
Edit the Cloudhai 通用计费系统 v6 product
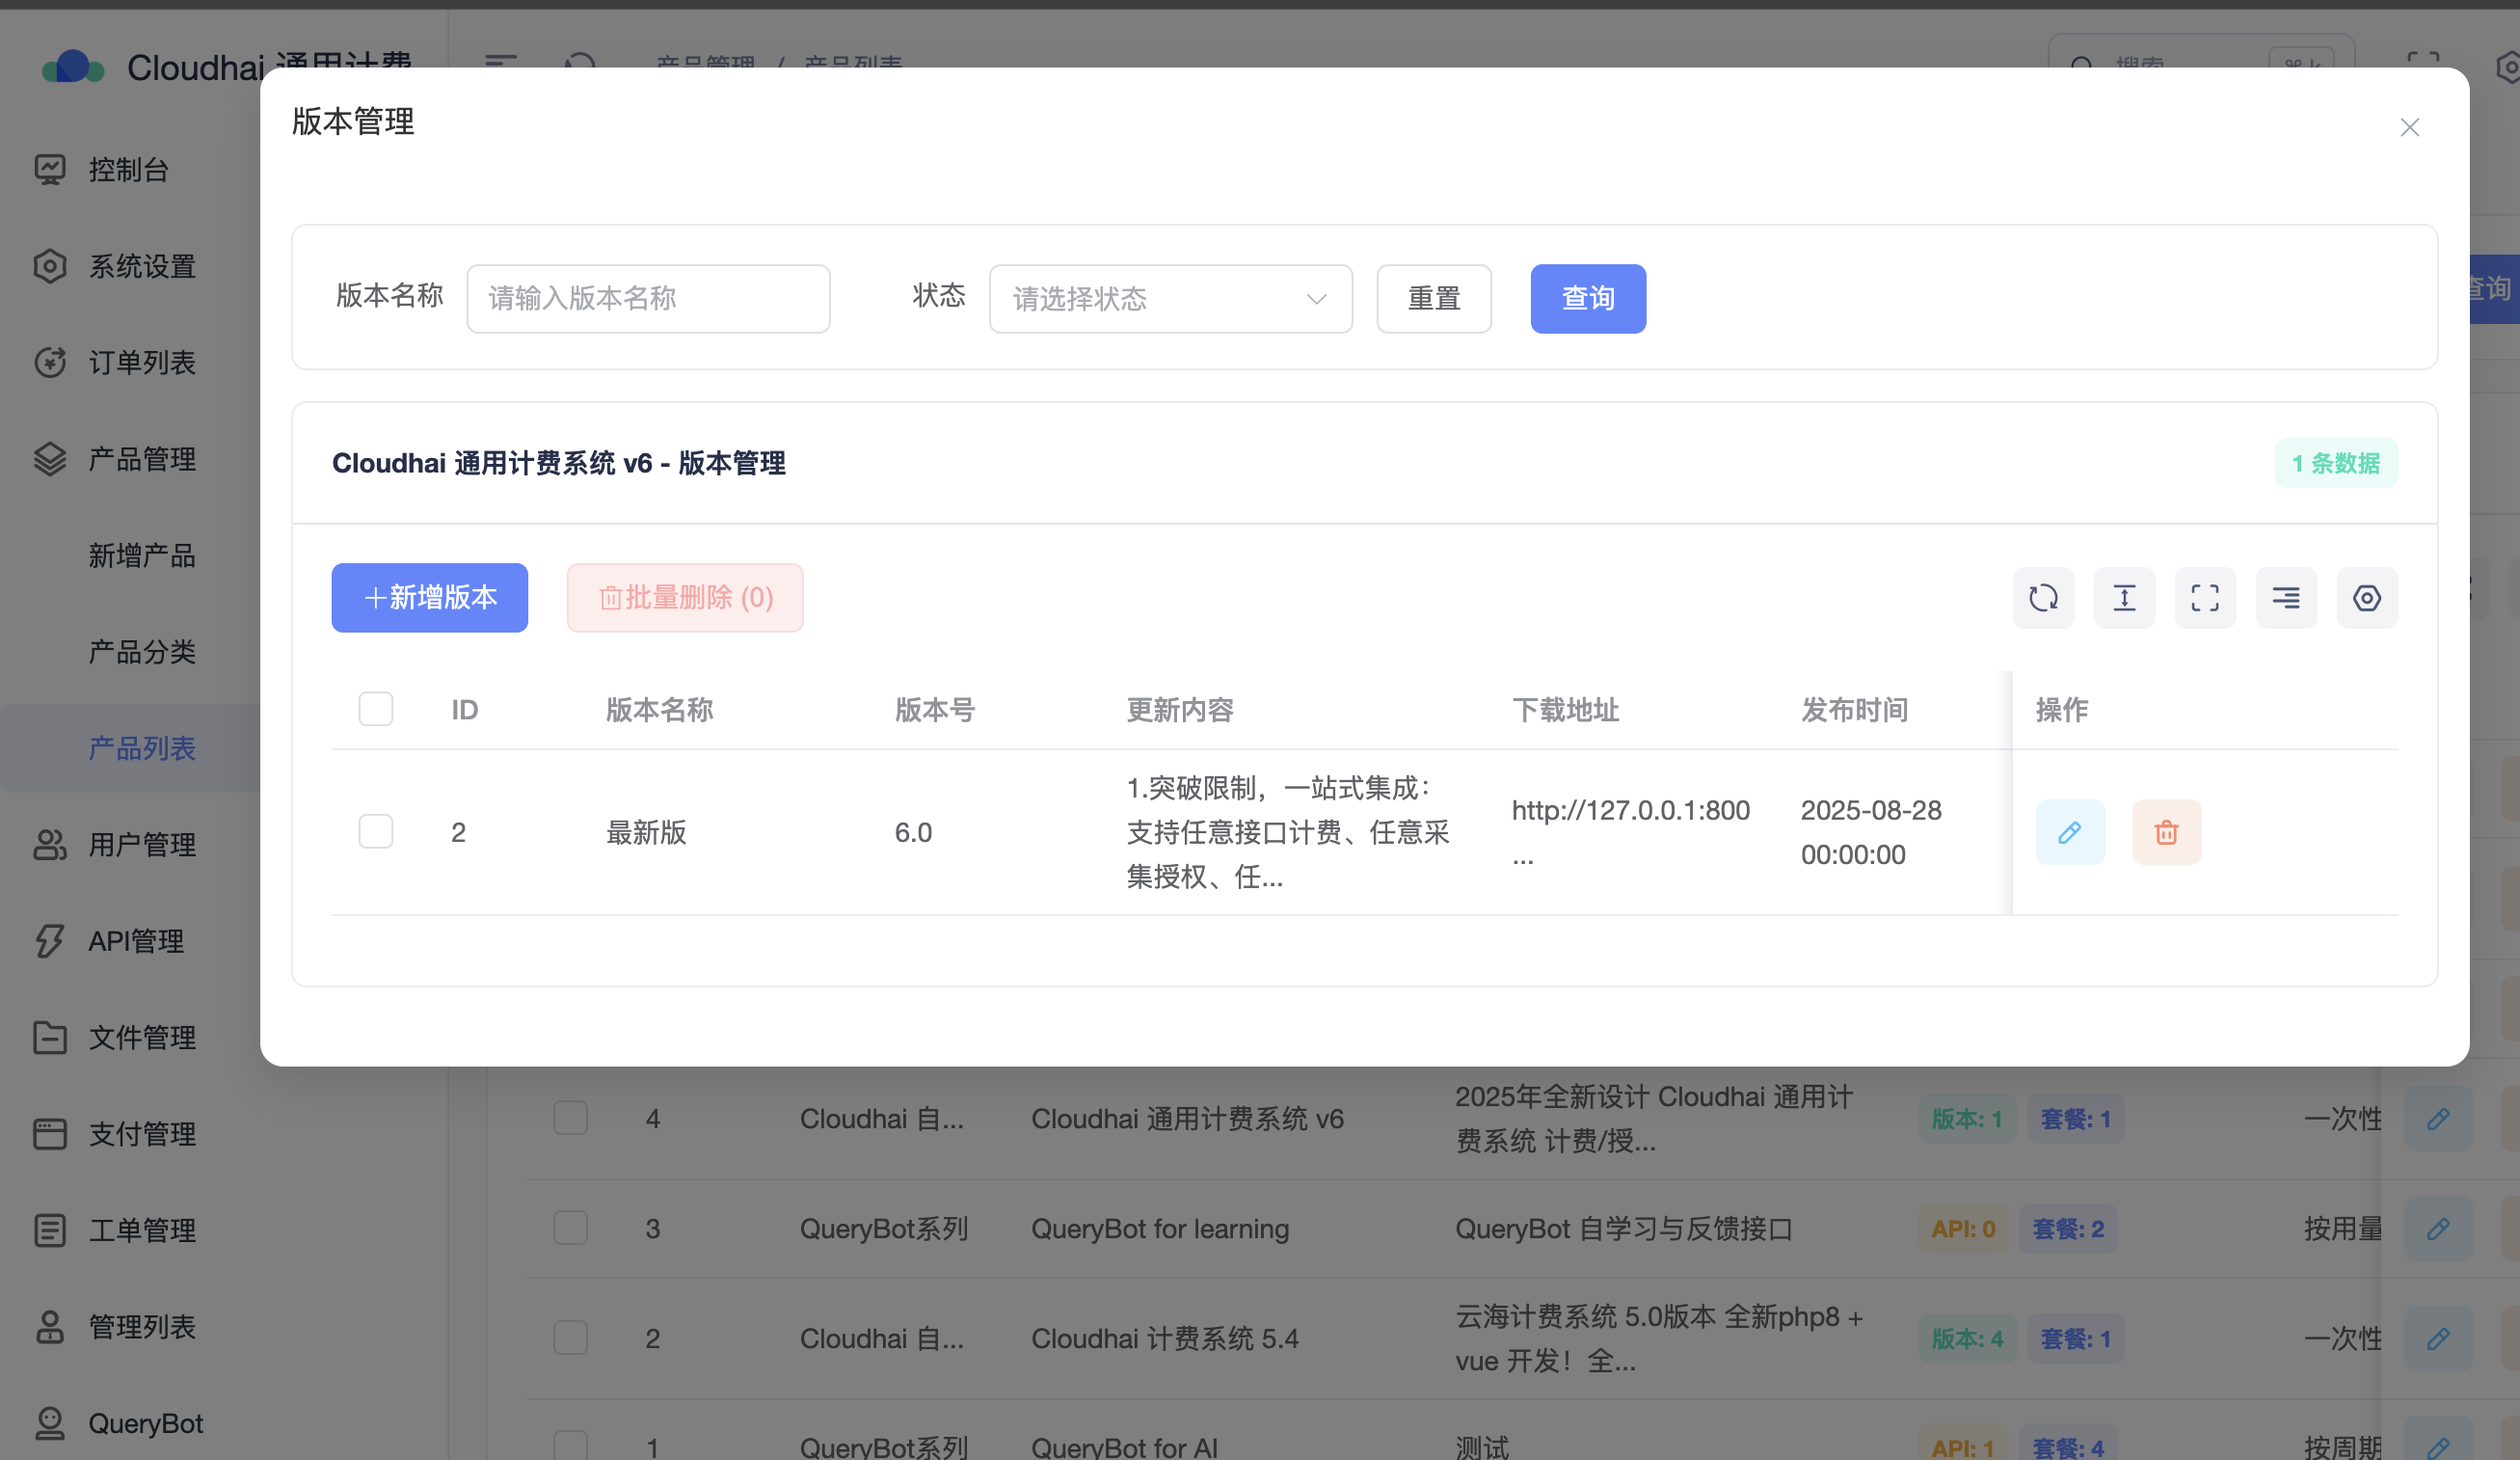click(x=2437, y=1118)
